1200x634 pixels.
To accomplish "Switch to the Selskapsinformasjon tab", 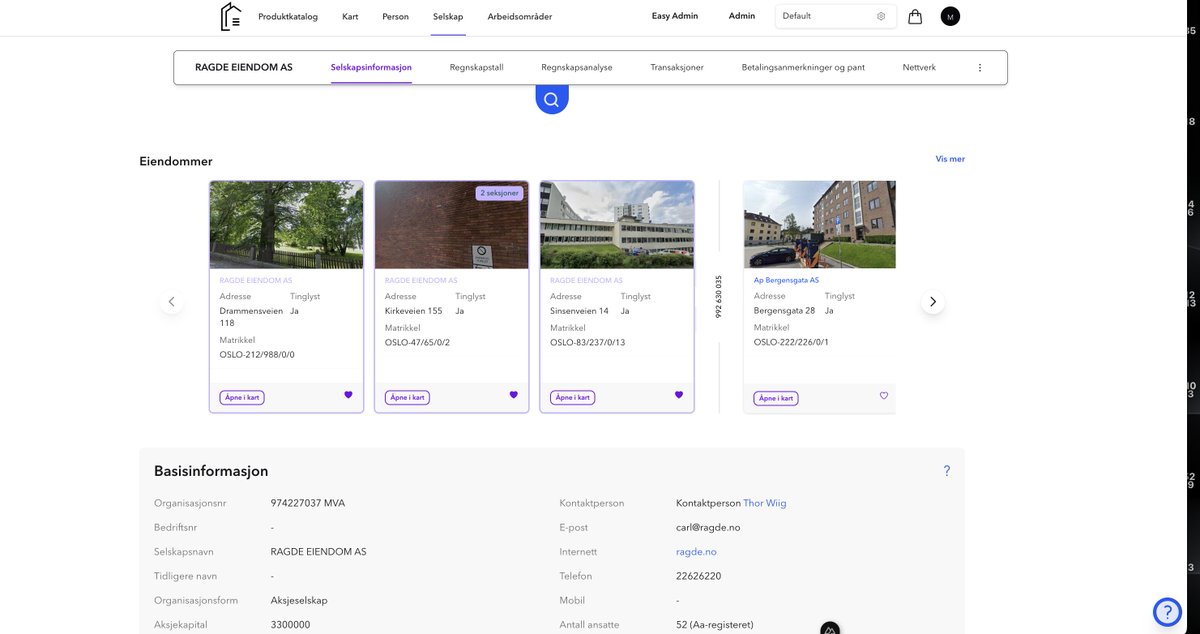I will coord(371,68).
